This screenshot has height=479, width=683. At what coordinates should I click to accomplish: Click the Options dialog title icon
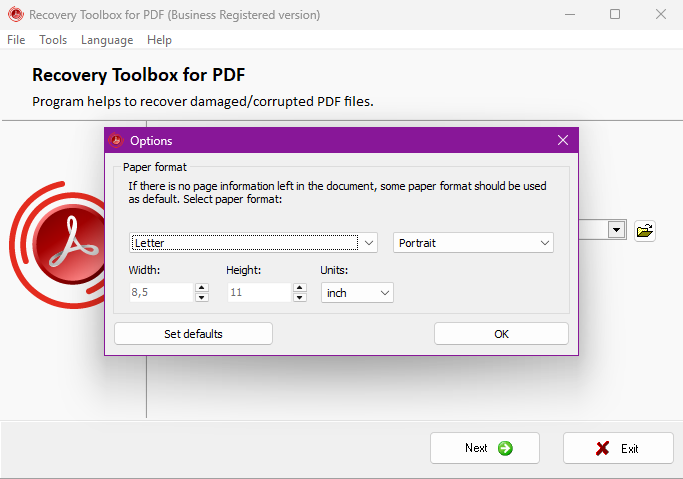click(x=116, y=140)
